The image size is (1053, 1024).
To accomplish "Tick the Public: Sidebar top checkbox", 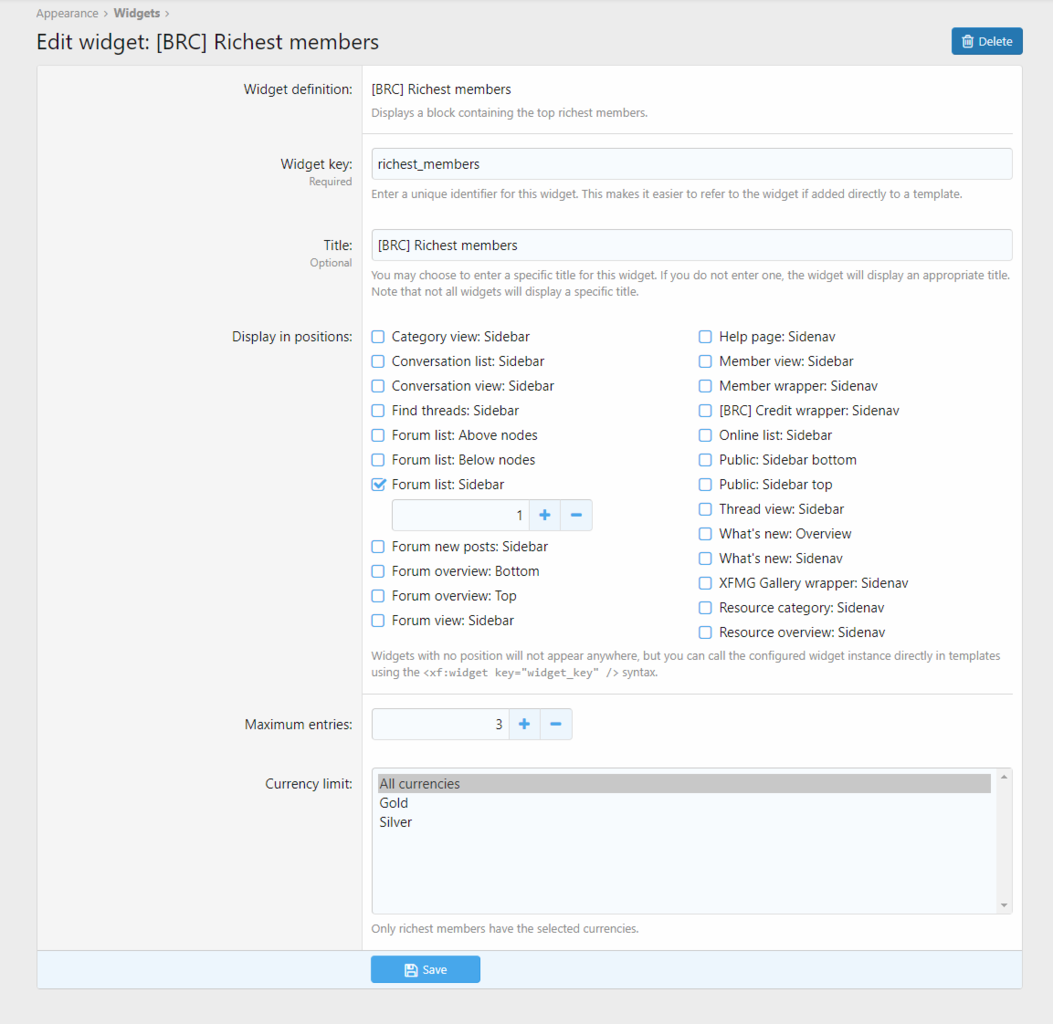I will (706, 485).
